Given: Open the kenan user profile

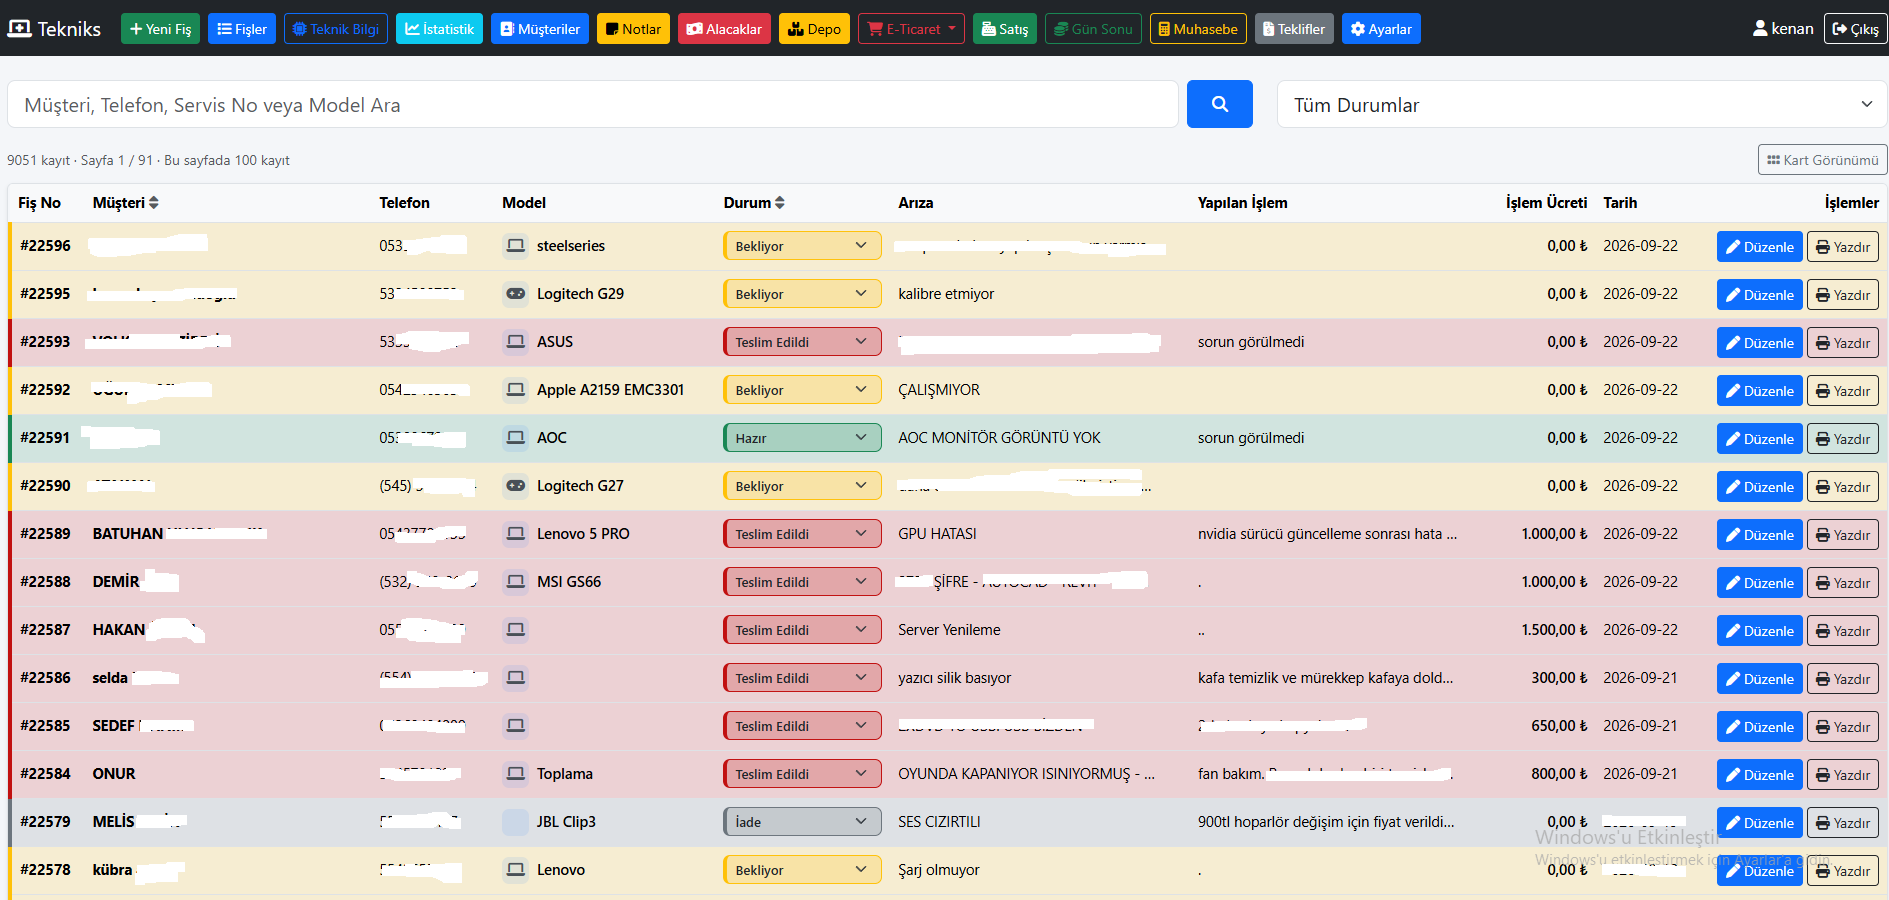Looking at the screenshot, I should [x=1783, y=29].
